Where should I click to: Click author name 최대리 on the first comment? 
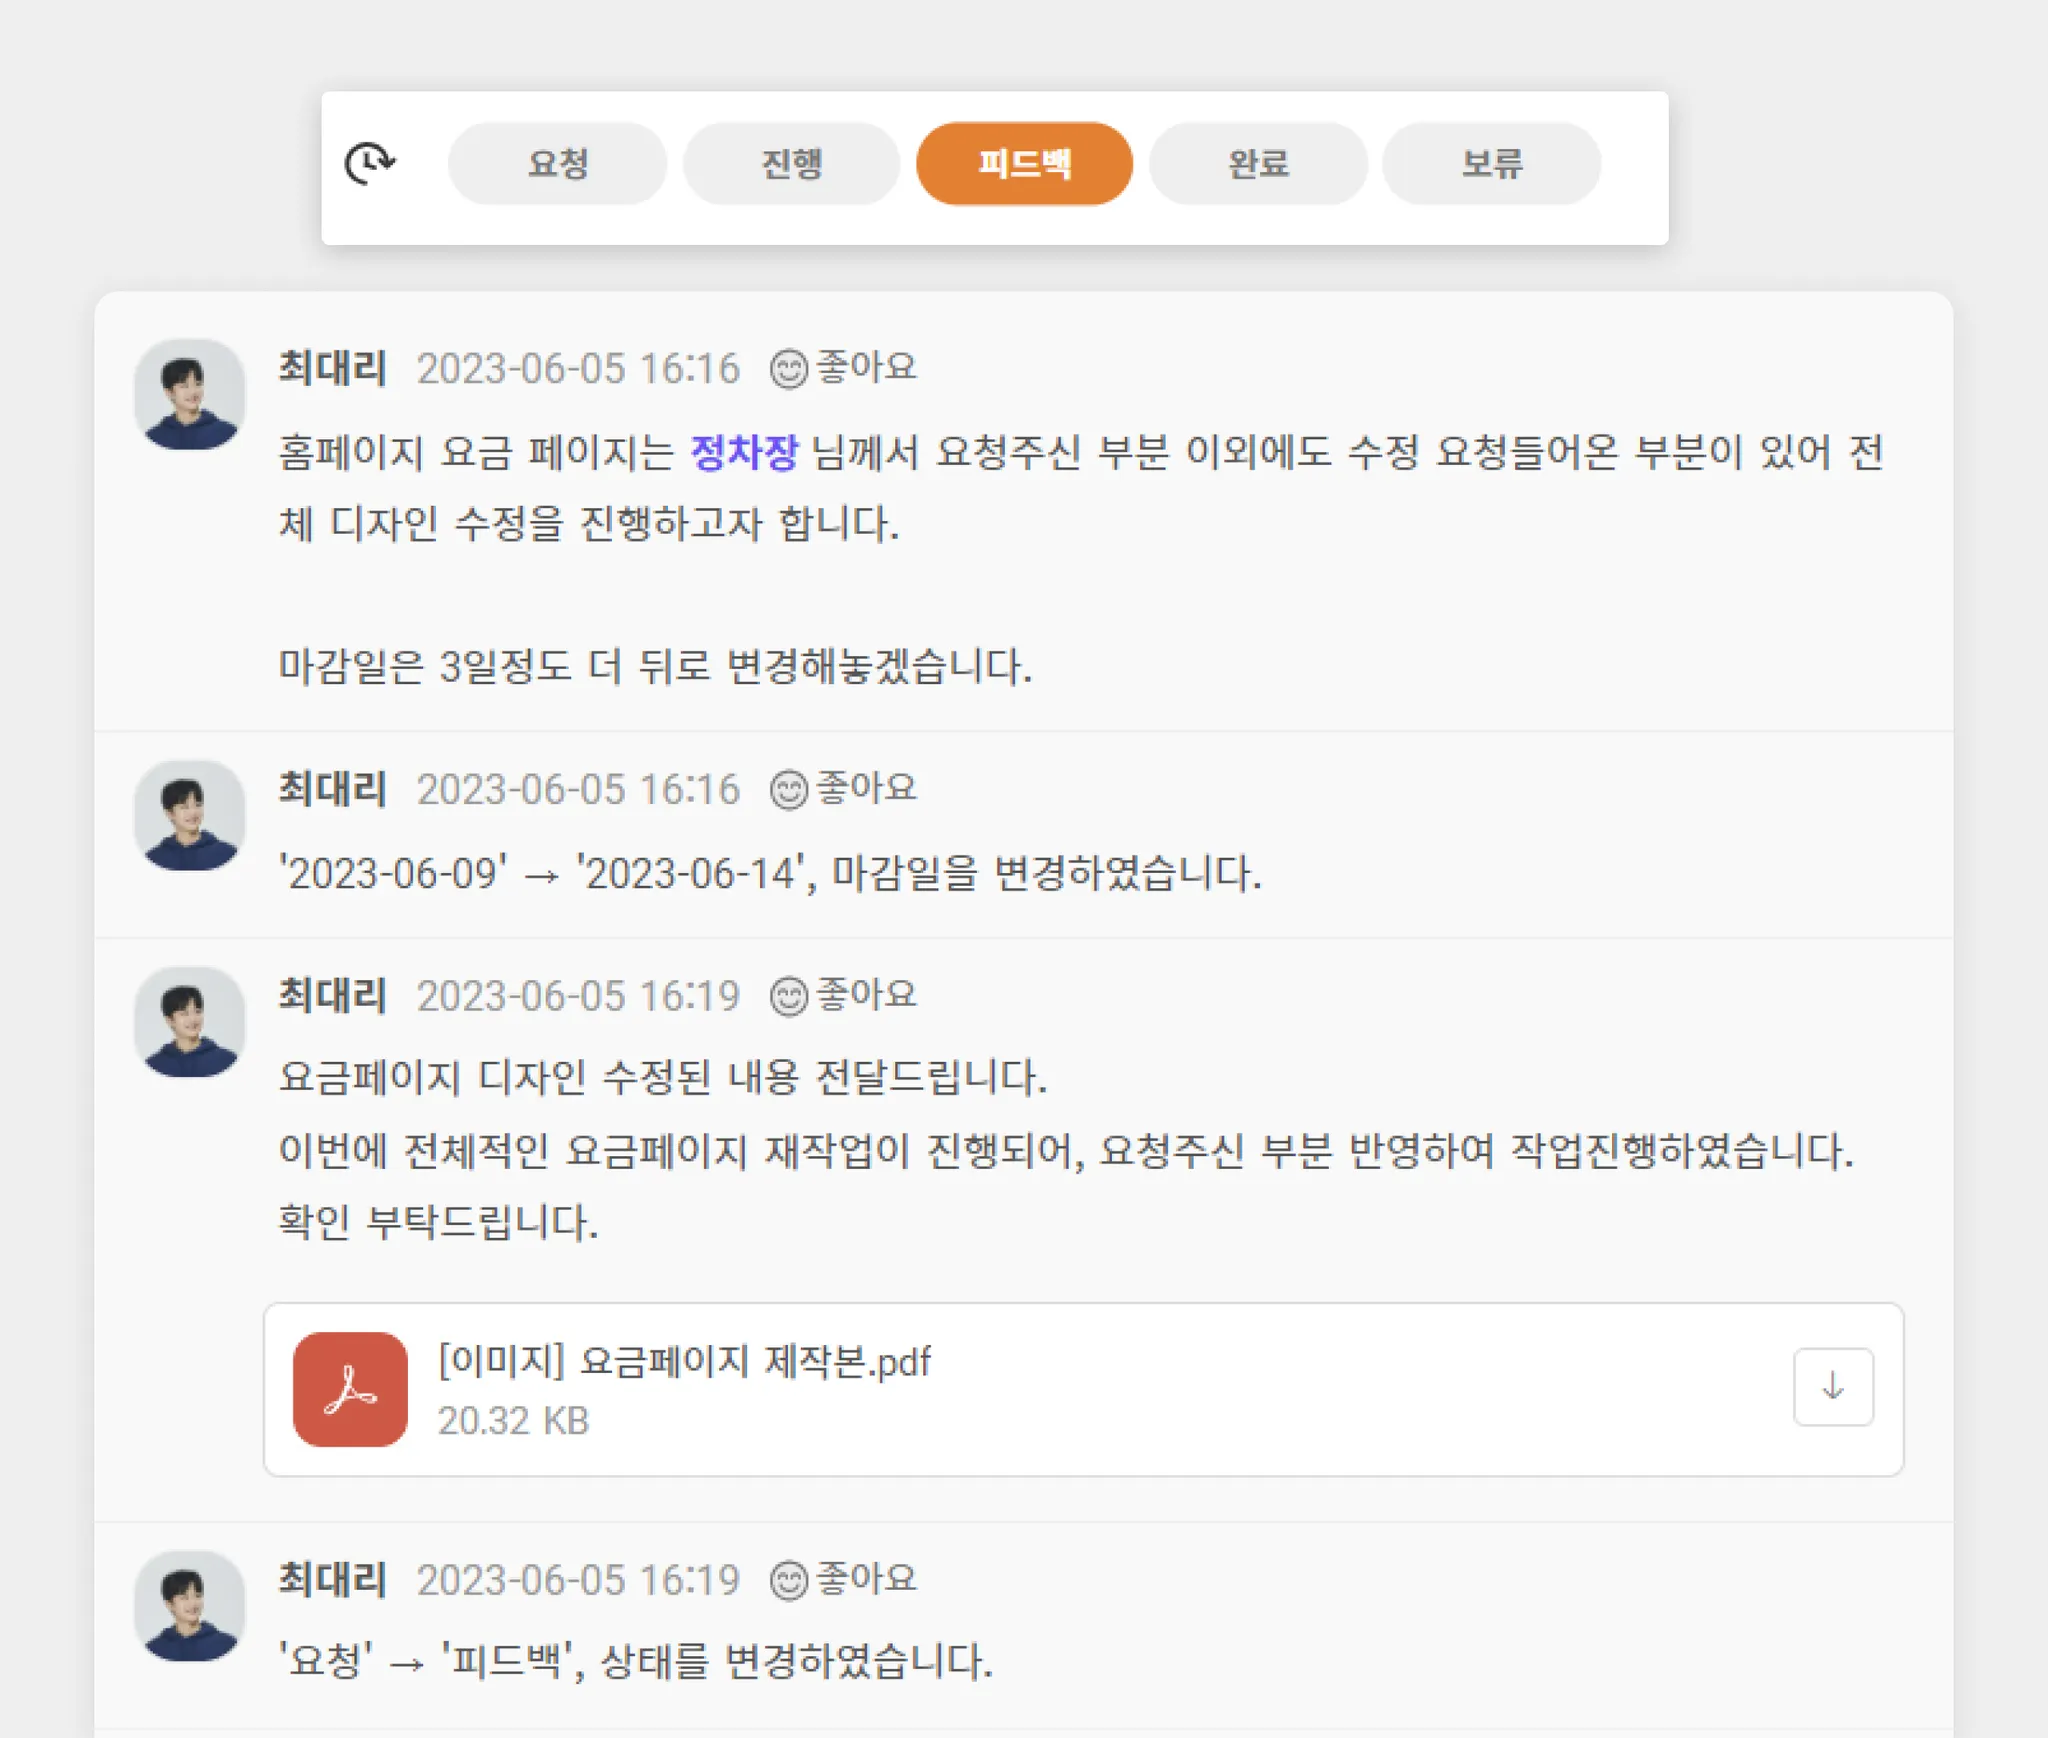point(332,368)
